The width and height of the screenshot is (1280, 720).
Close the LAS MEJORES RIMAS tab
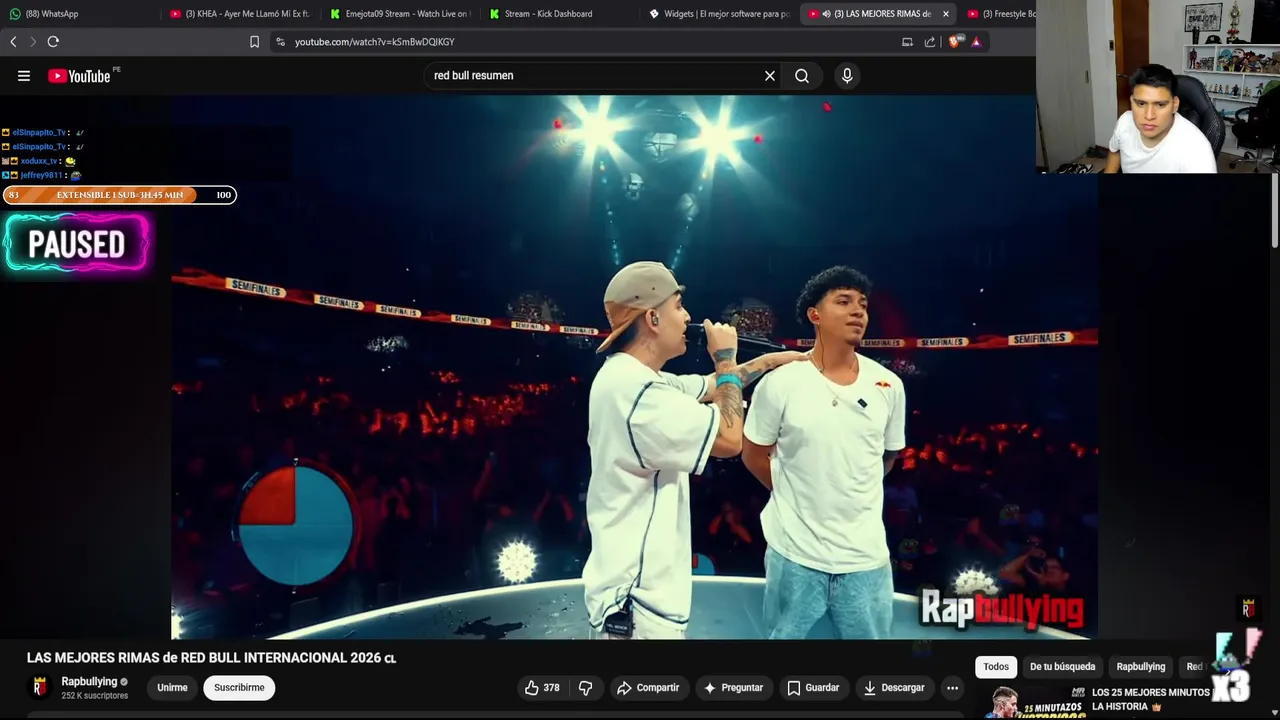click(x=945, y=14)
